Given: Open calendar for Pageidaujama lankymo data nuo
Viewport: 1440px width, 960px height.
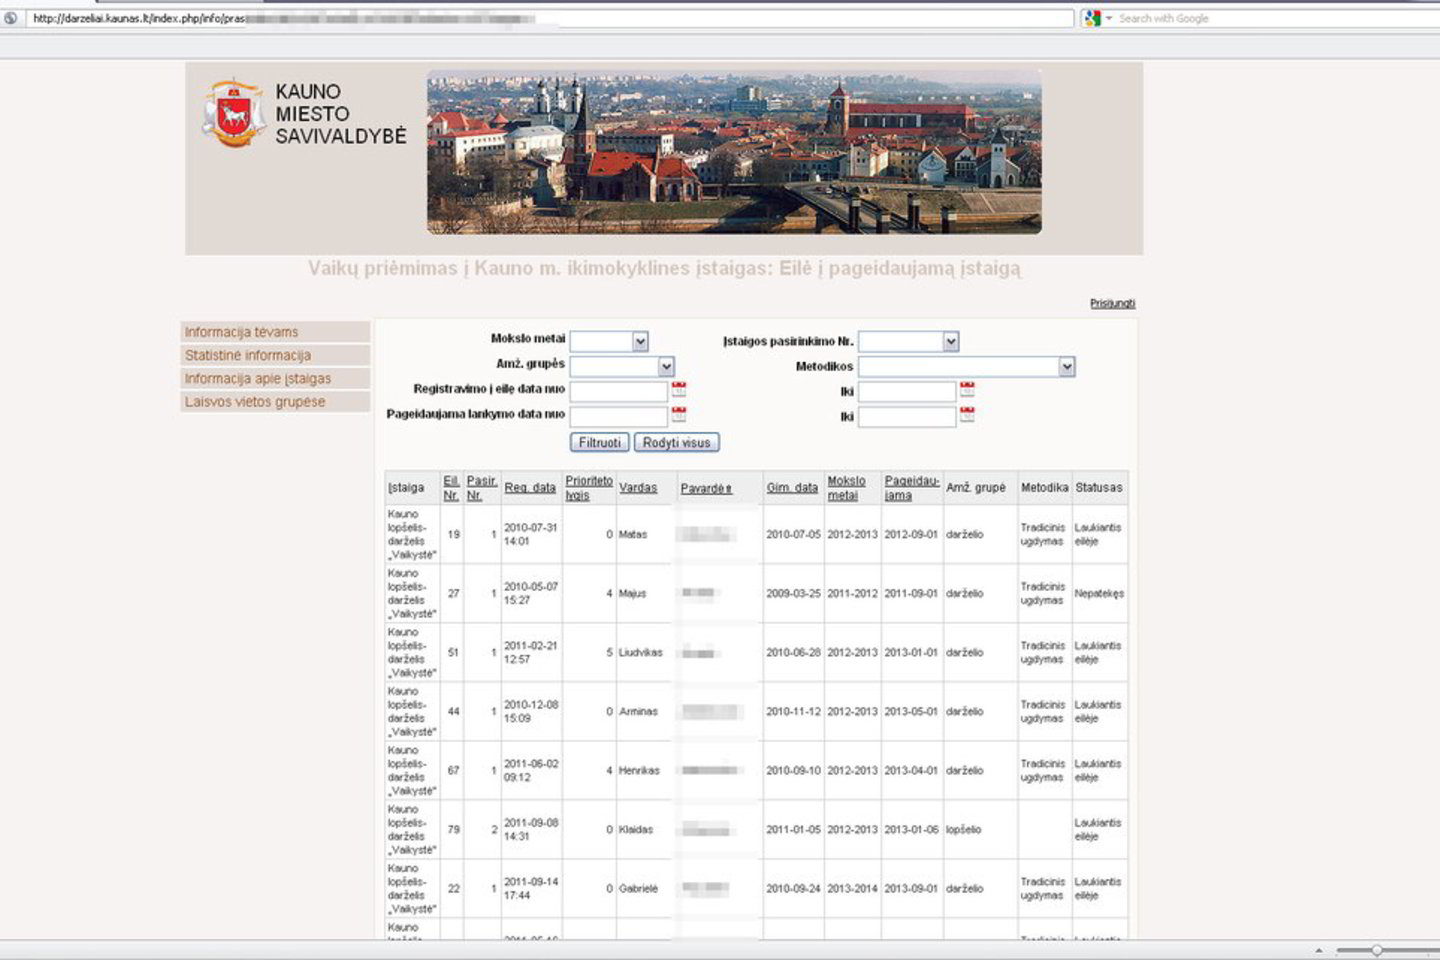Looking at the screenshot, I should click(x=679, y=414).
